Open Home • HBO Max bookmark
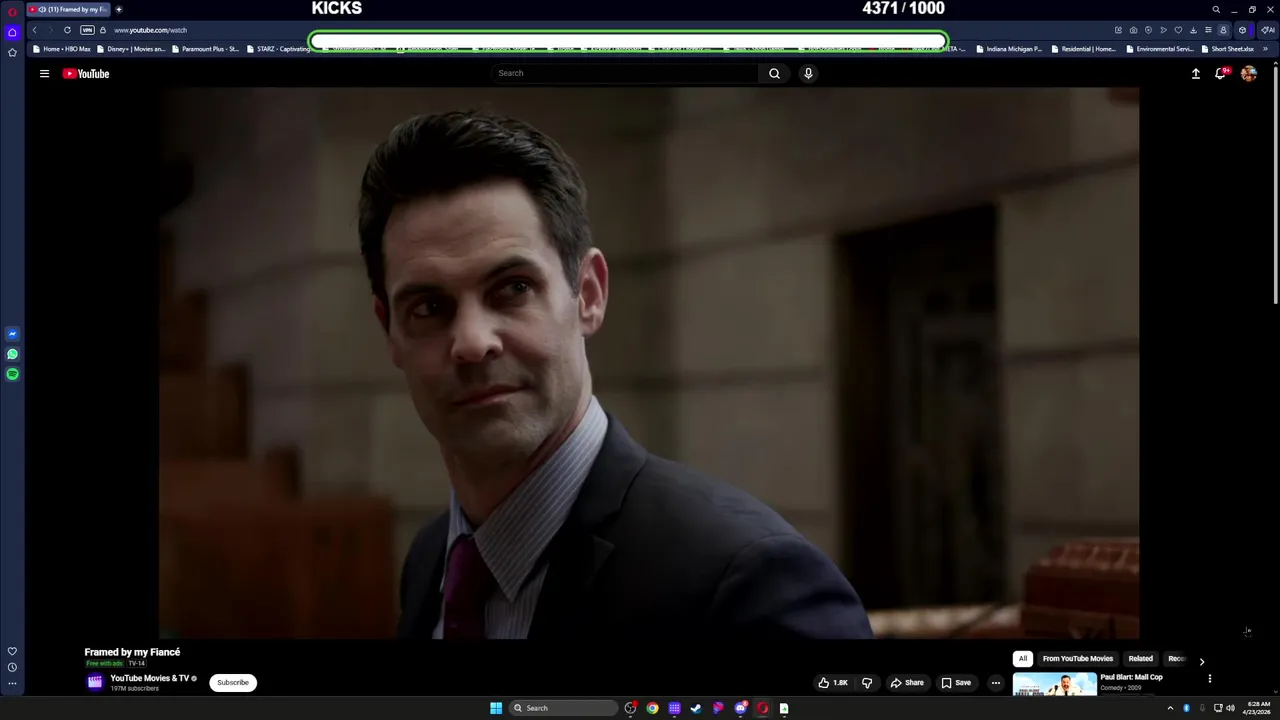 click(x=61, y=49)
